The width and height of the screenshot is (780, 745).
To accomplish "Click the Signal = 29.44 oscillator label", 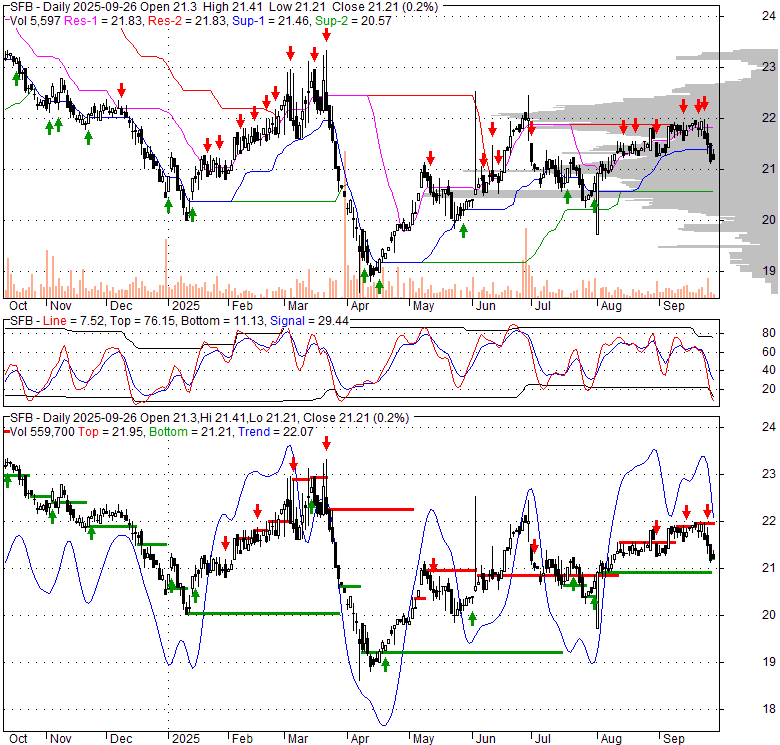I will 309,321.
